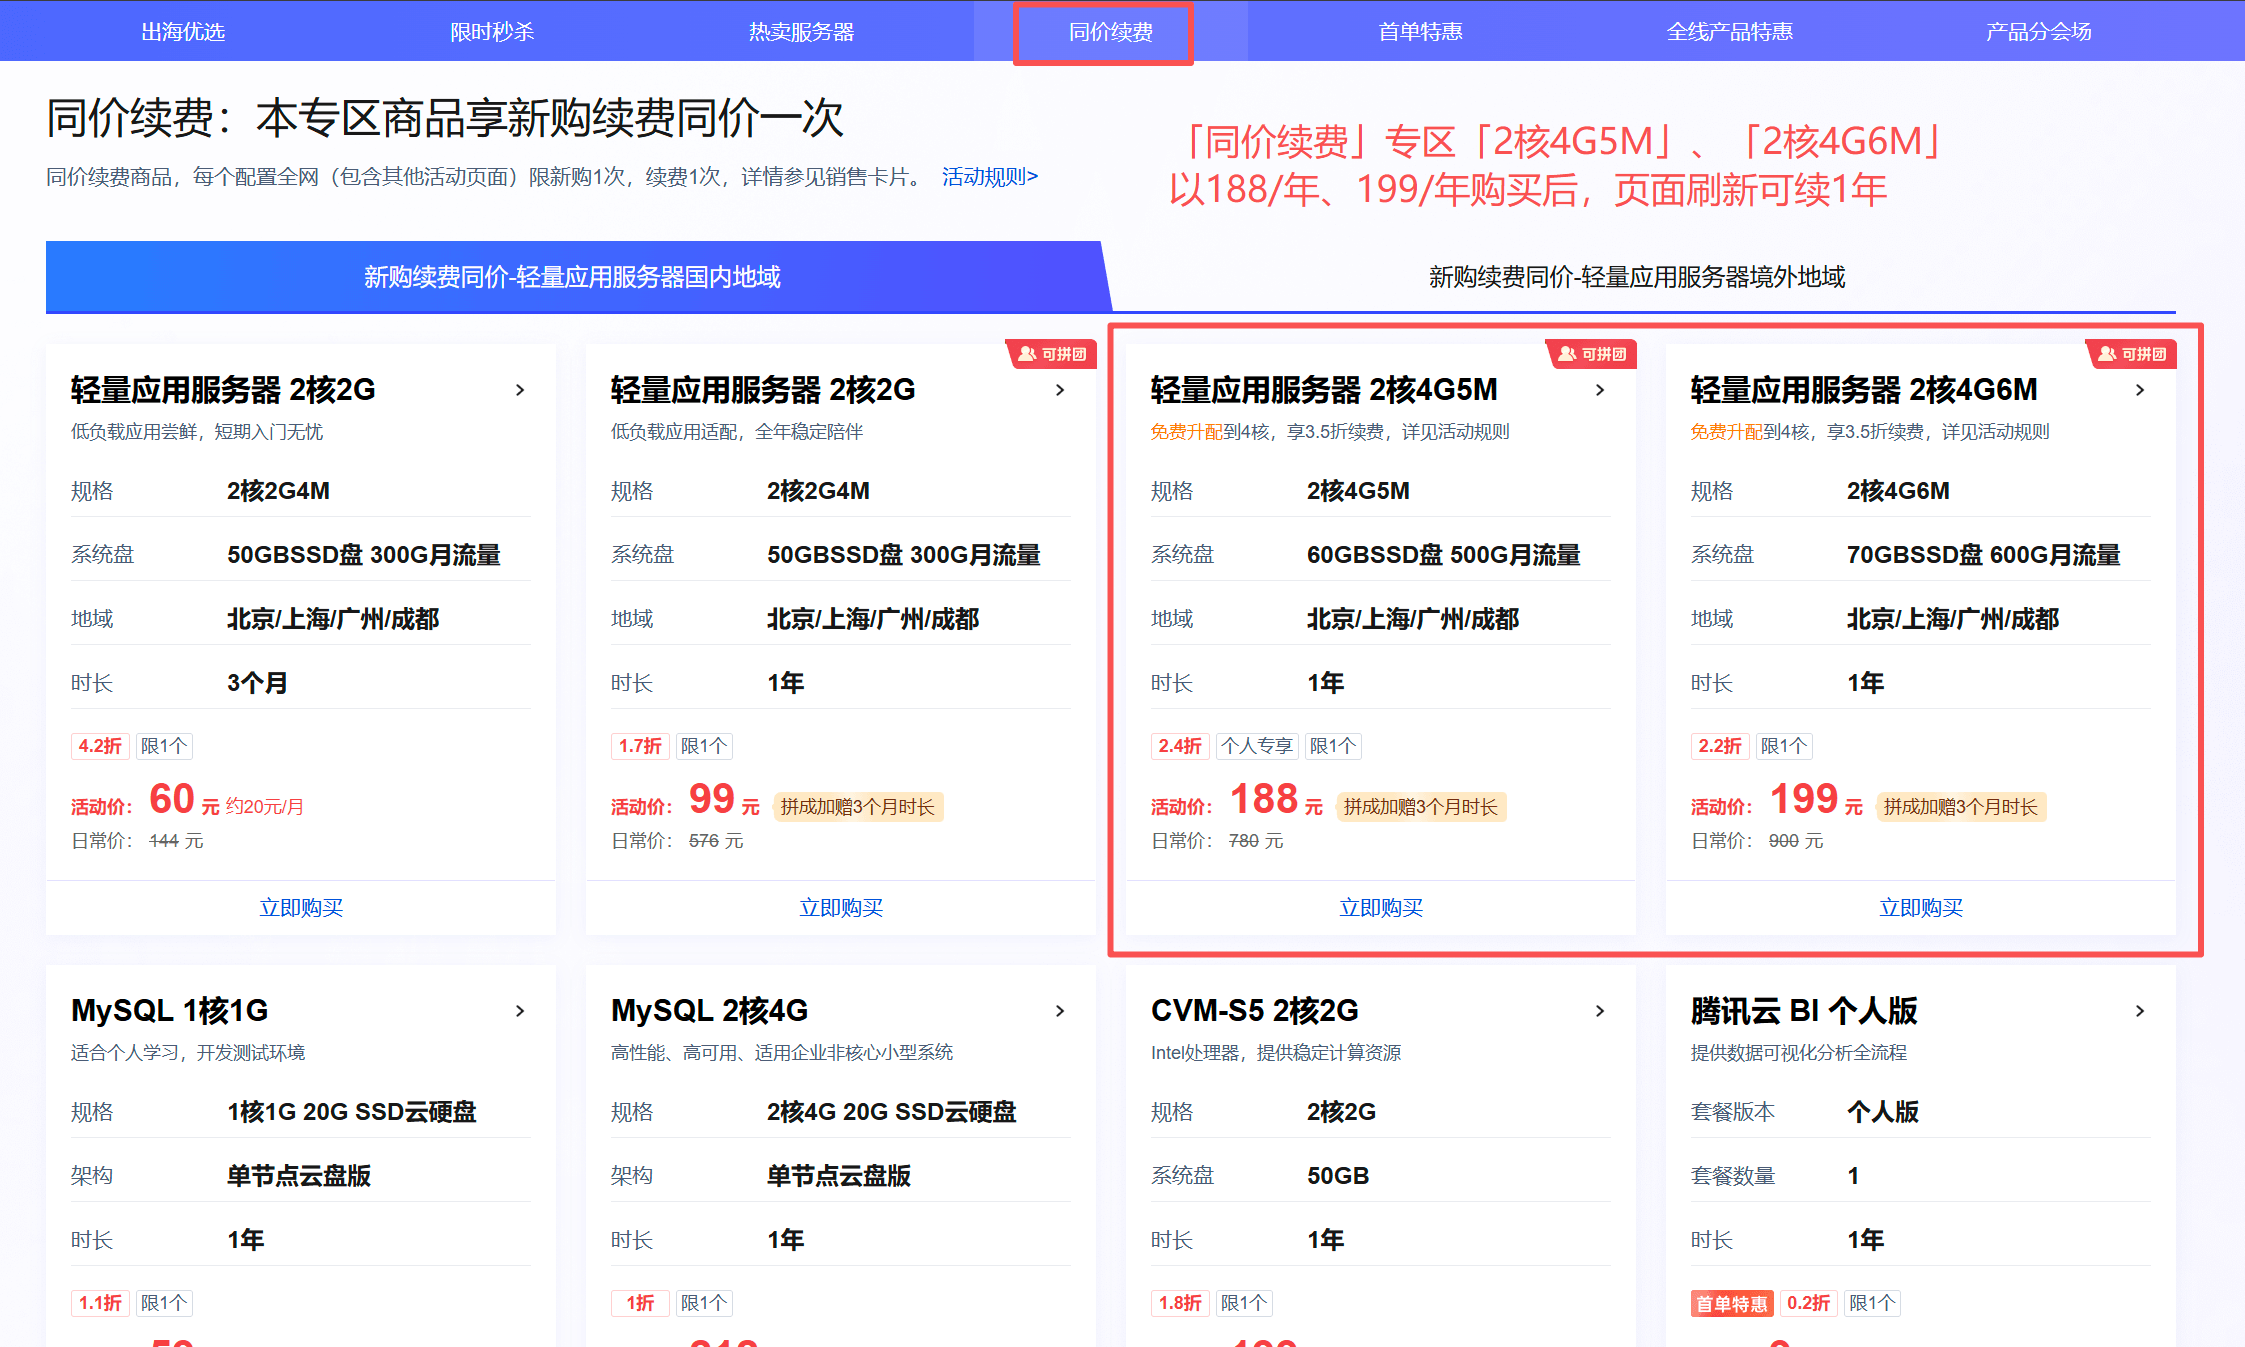This screenshot has height=1347, width=2245.
Task: Click 拼成加赠3个月时长 on 188元 card
Action: 1421,807
